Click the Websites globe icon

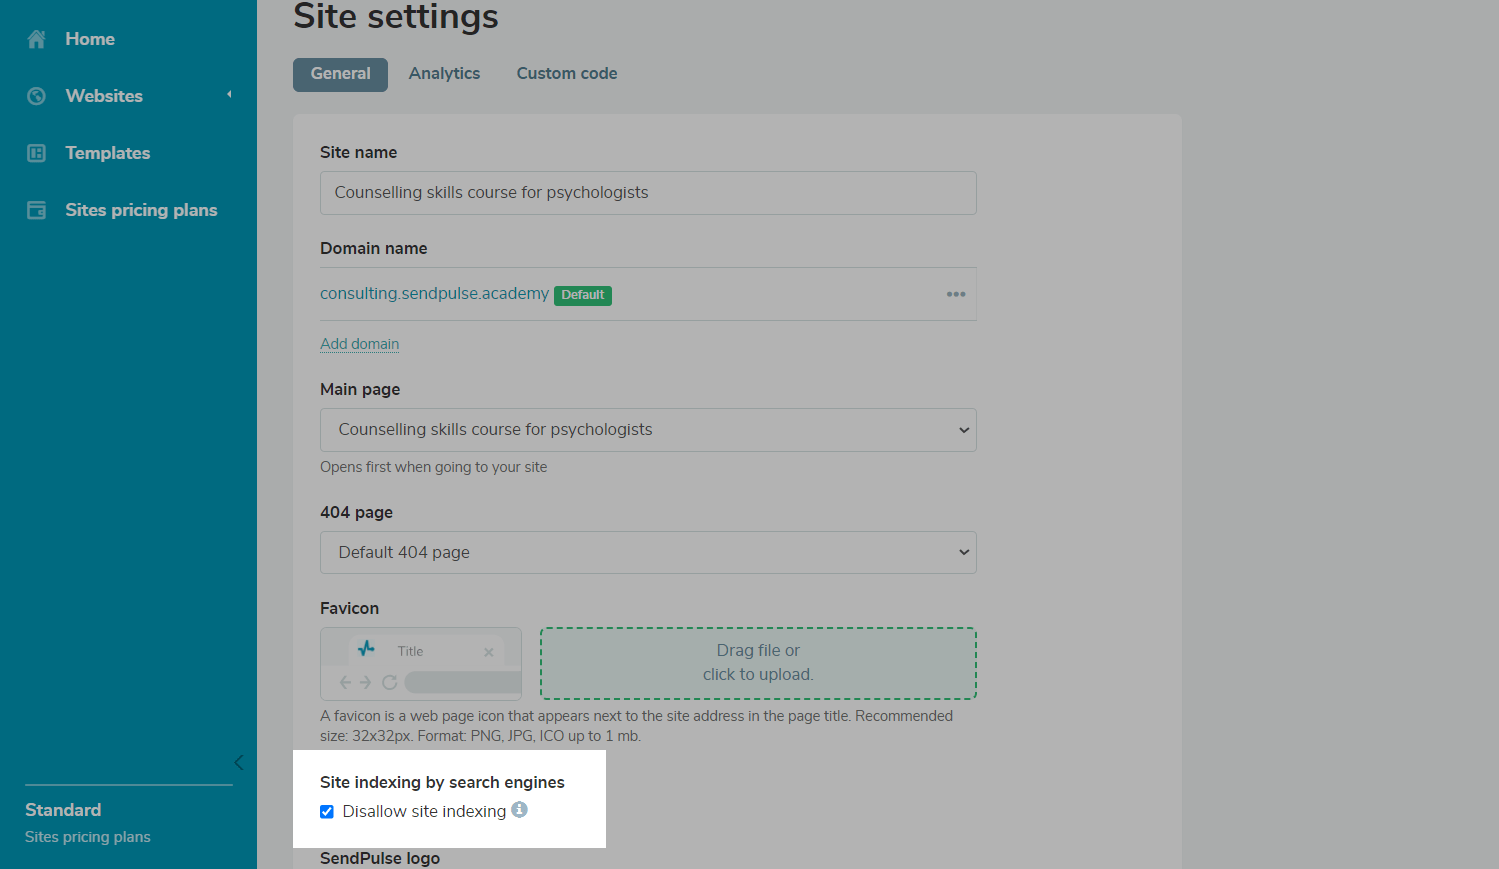pyautogui.click(x=37, y=96)
